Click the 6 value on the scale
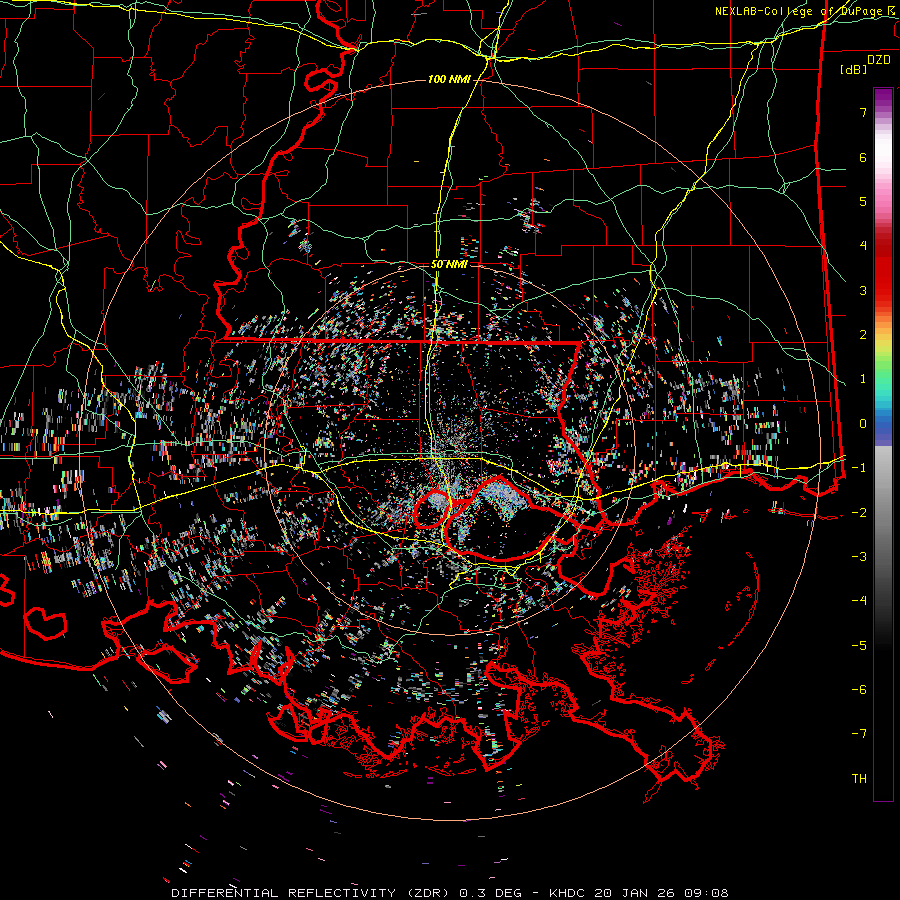Image resolution: width=900 pixels, height=900 pixels. [x=863, y=157]
